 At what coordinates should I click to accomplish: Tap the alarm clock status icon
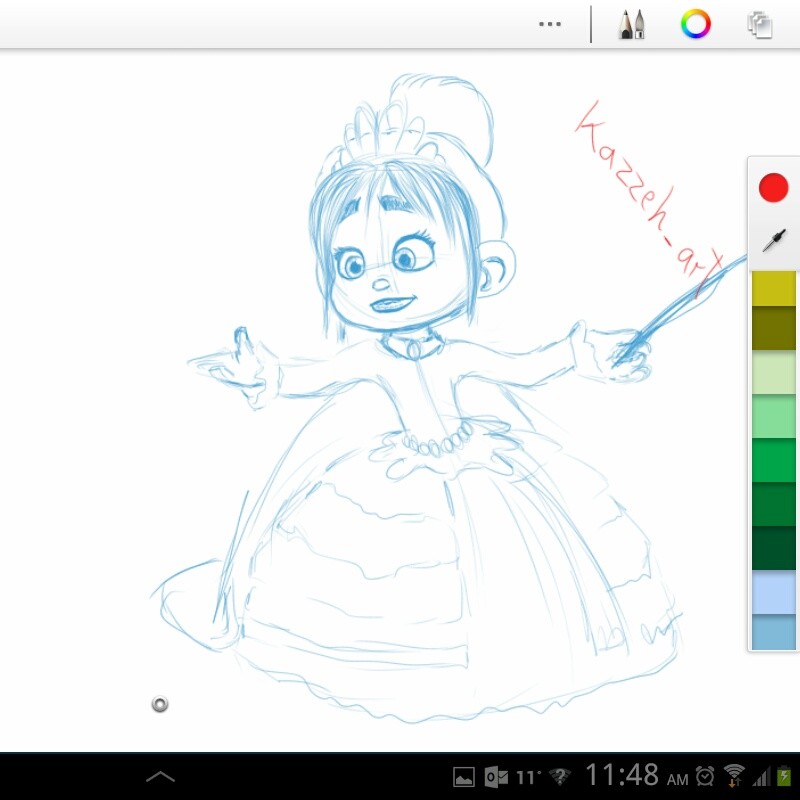[x=705, y=776]
